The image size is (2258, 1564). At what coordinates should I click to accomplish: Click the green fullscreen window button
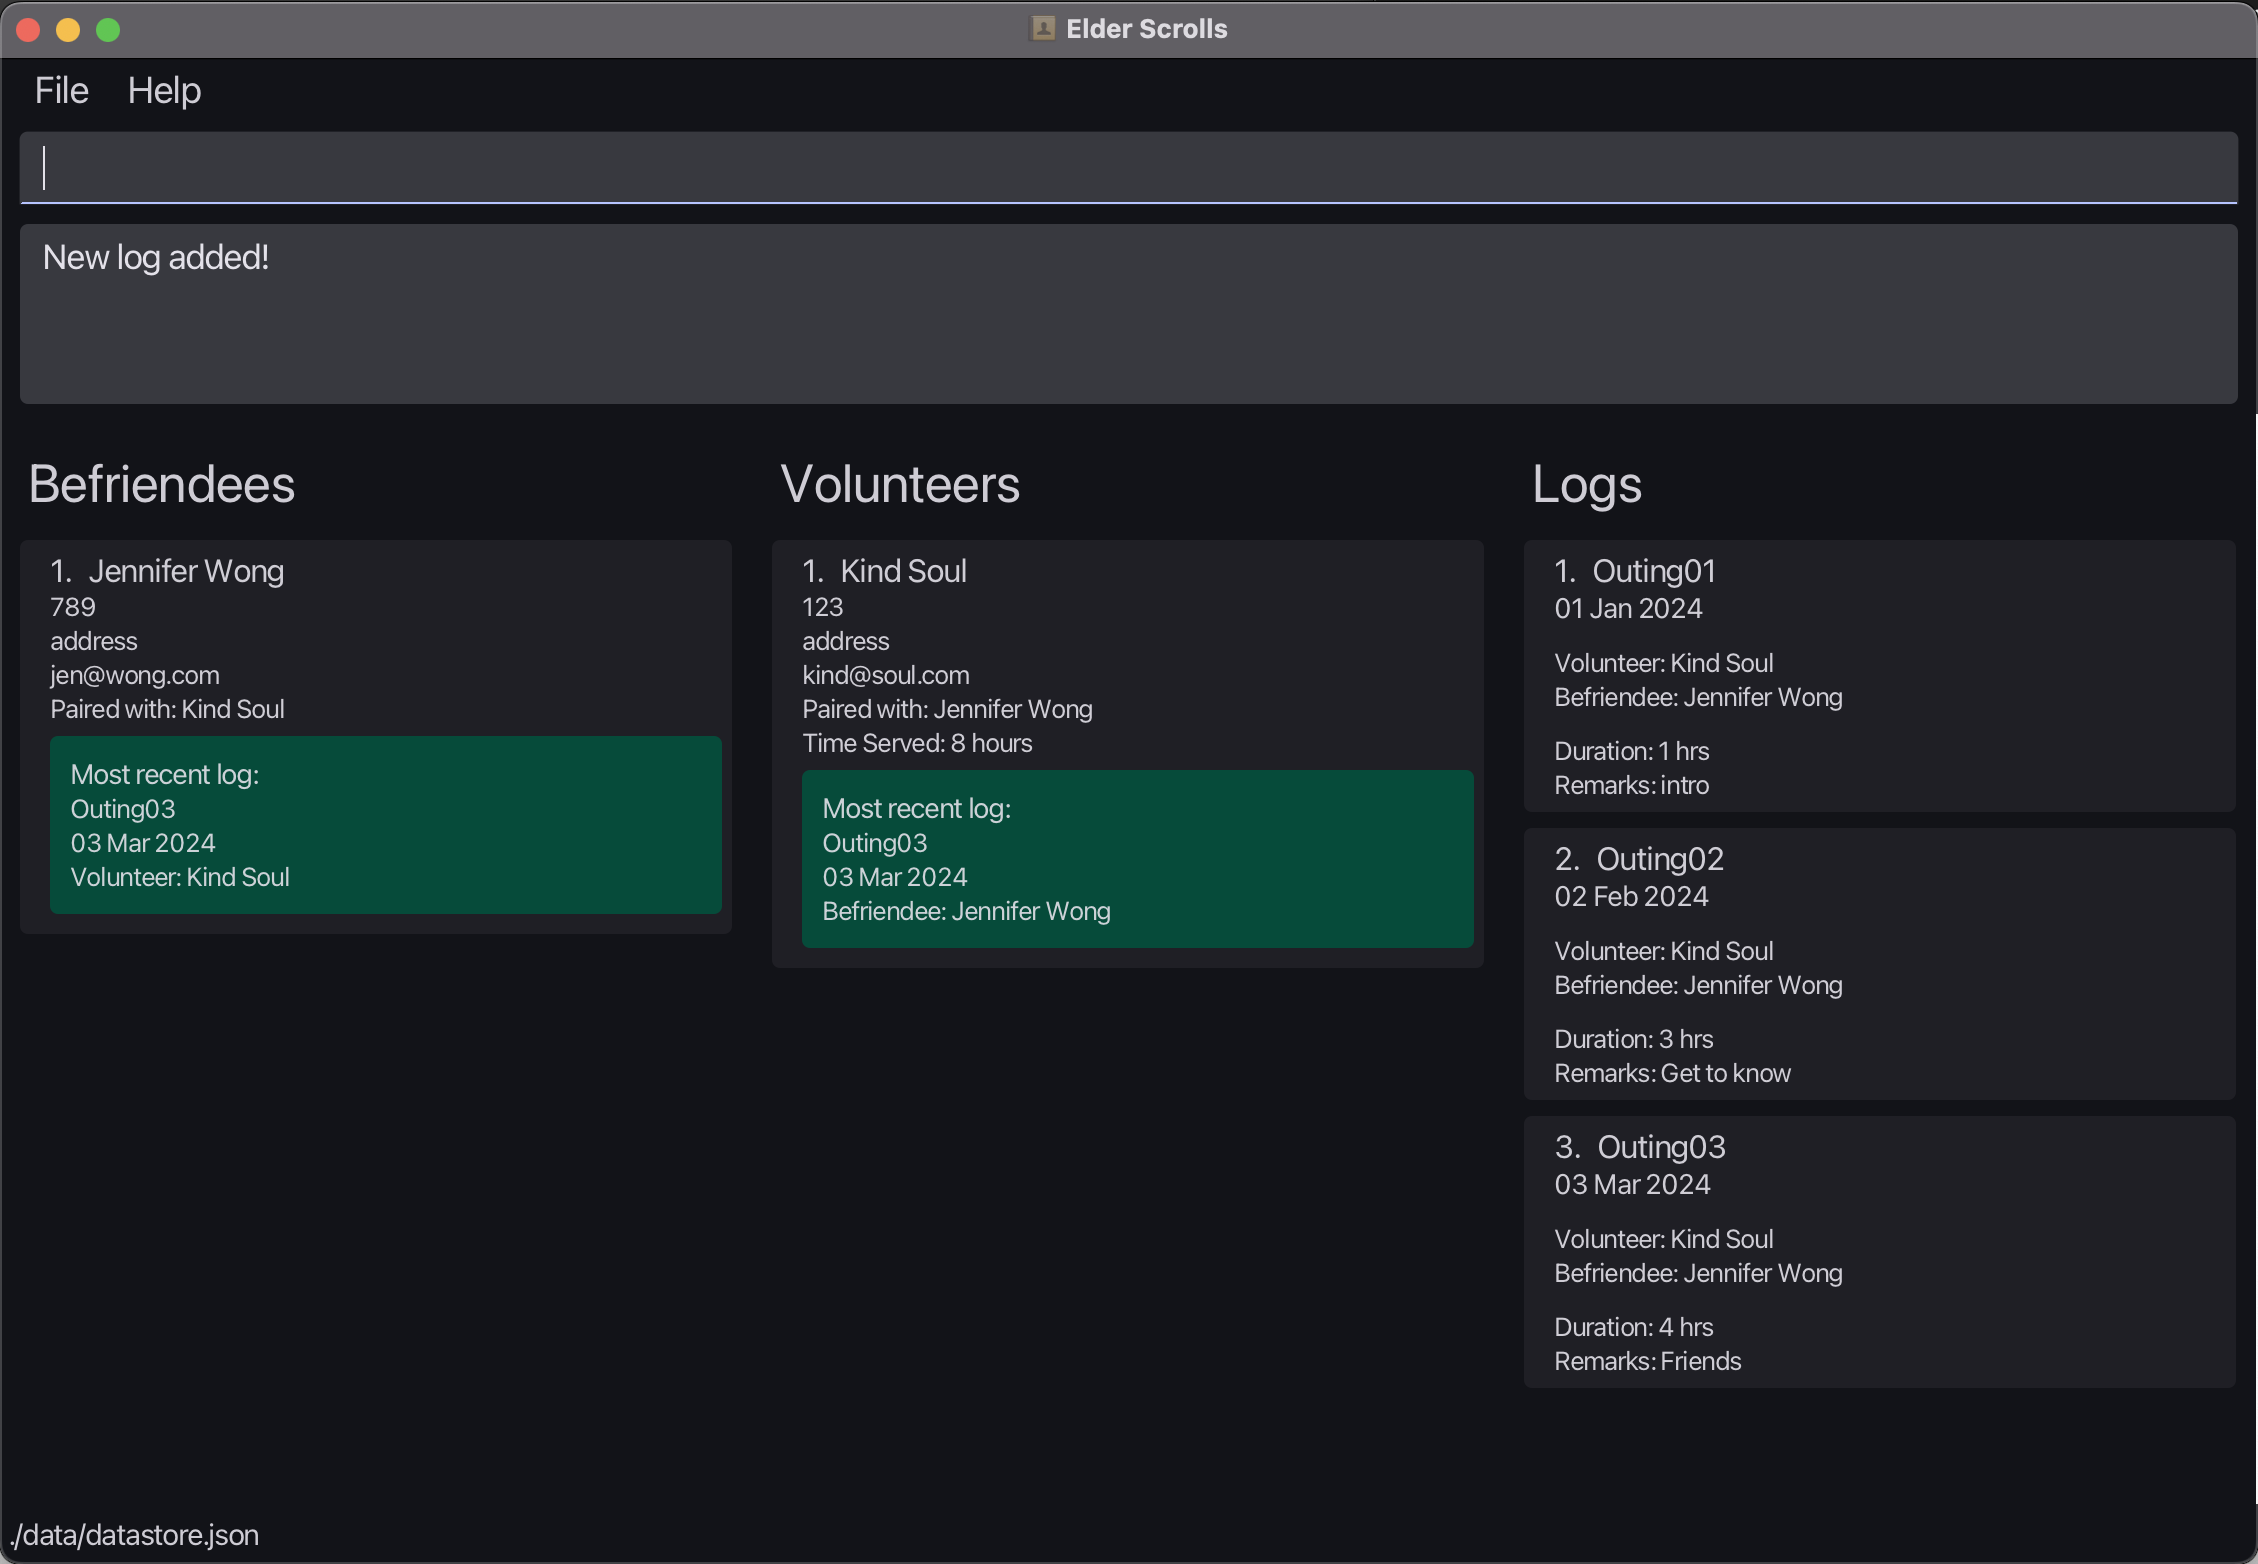pos(108,30)
